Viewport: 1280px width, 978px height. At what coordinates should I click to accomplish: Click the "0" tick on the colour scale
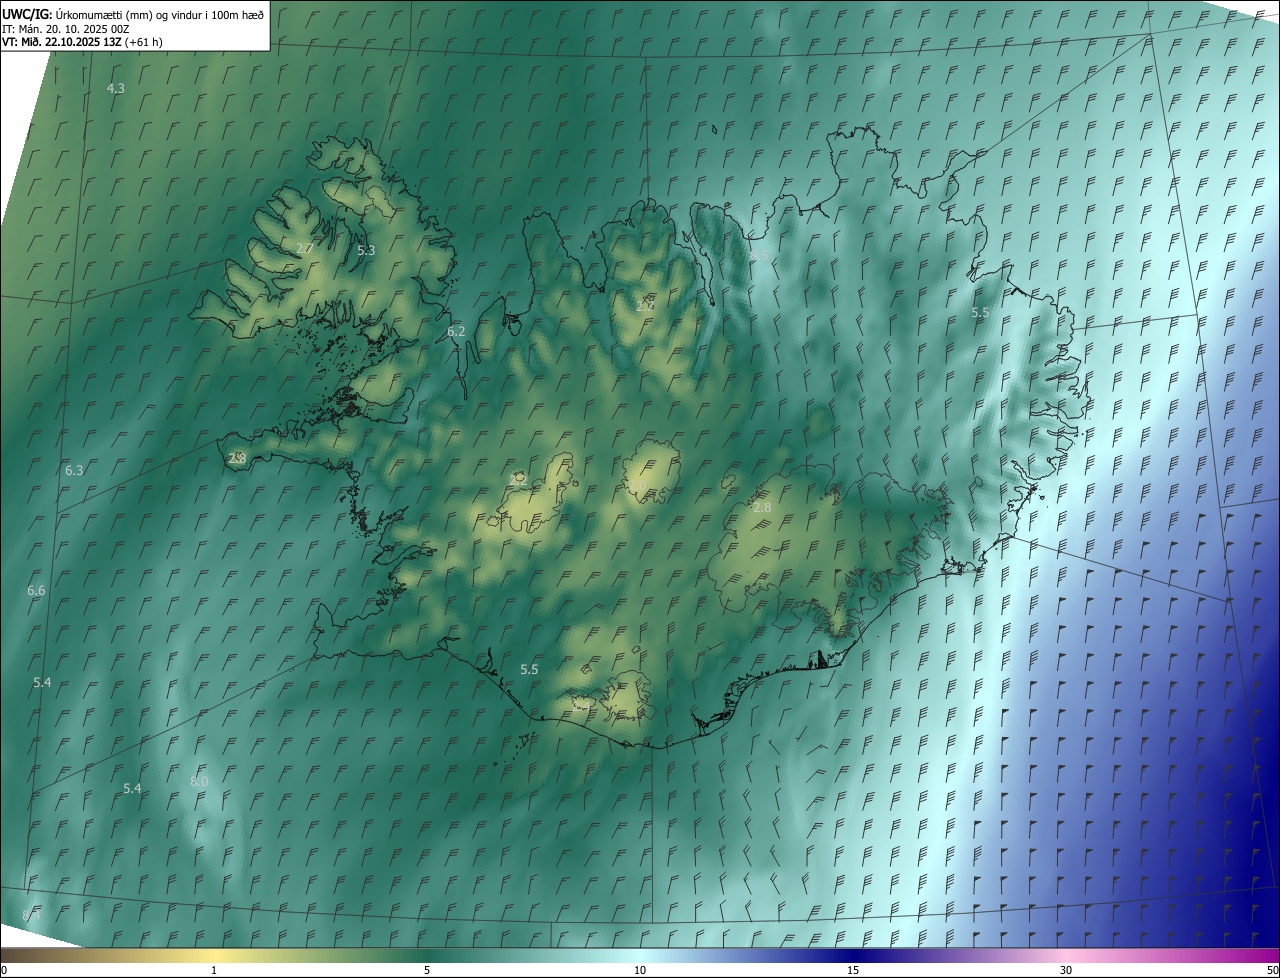click(x=3, y=970)
